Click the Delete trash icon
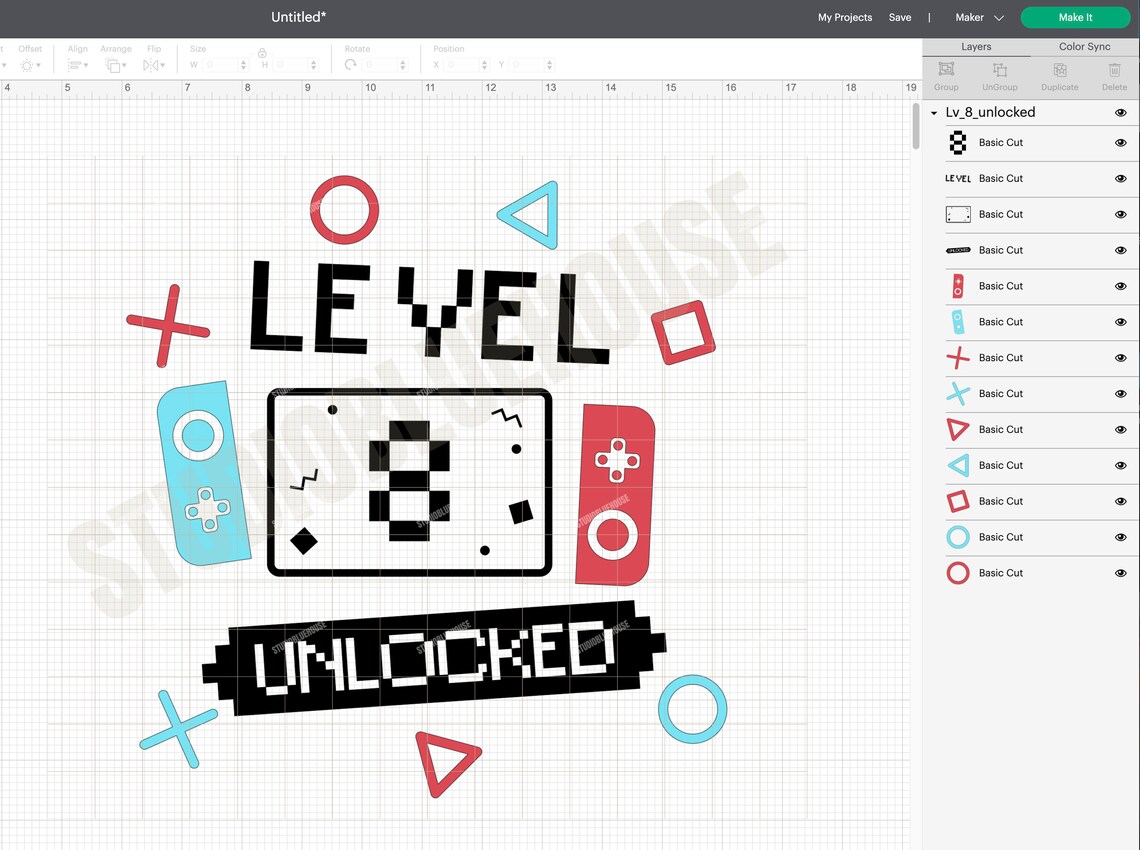The width and height of the screenshot is (1140, 850). pos(1114,71)
